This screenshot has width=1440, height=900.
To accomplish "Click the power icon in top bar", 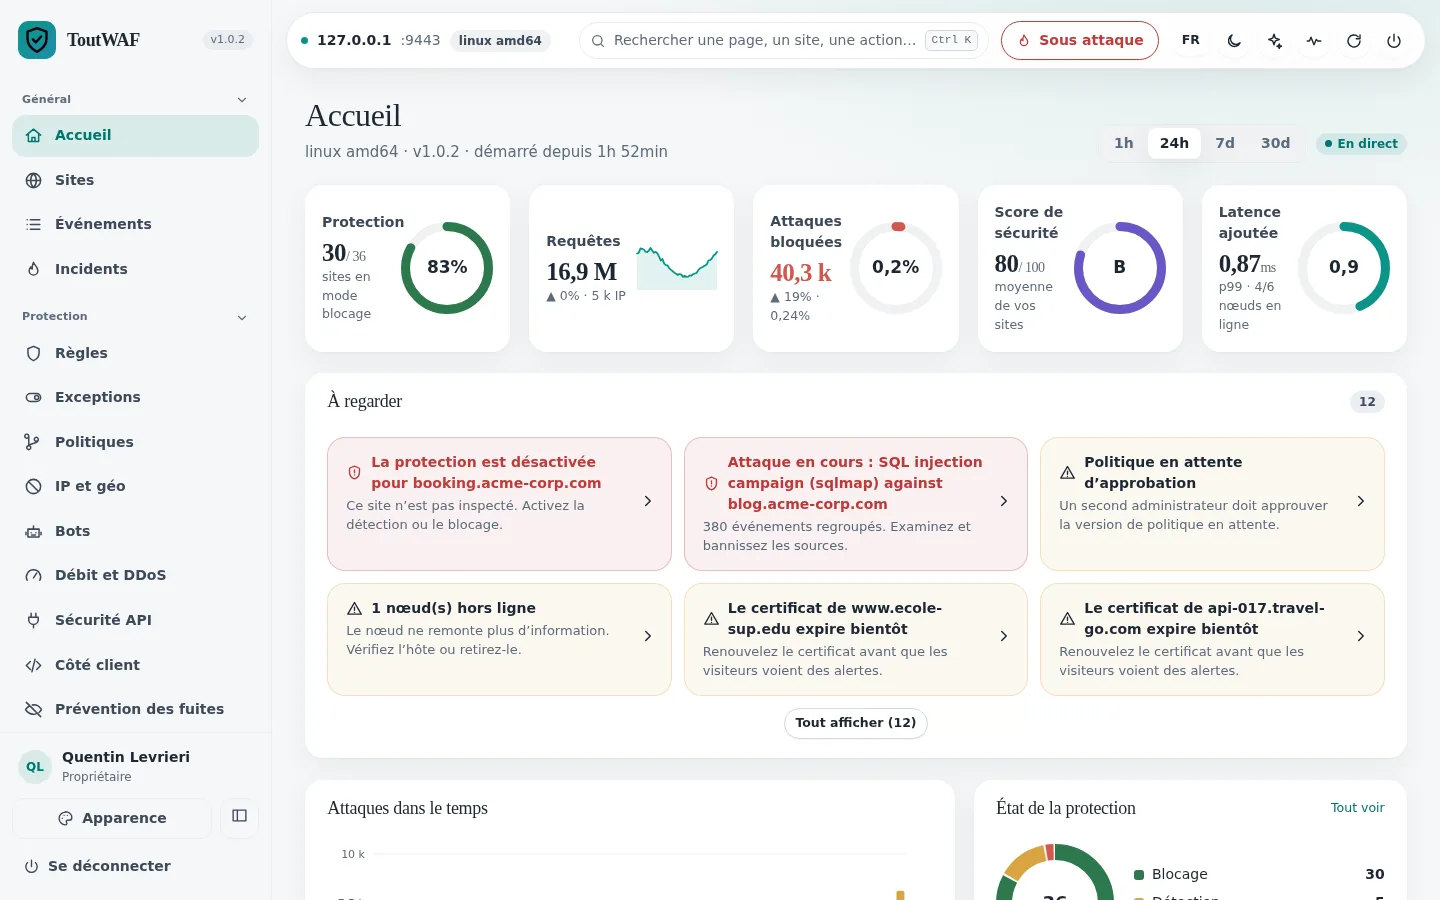I will (x=1394, y=41).
